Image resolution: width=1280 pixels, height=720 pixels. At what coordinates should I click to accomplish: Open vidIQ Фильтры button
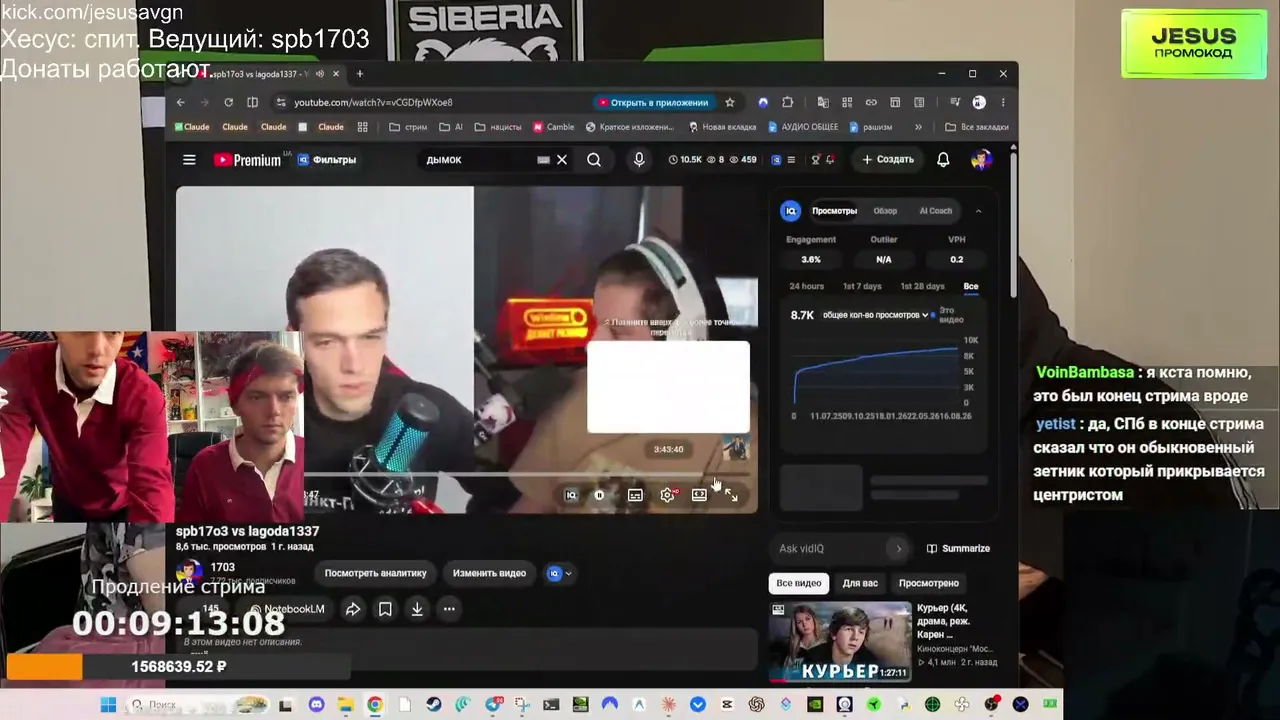pyautogui.click(x=327, y=160)
